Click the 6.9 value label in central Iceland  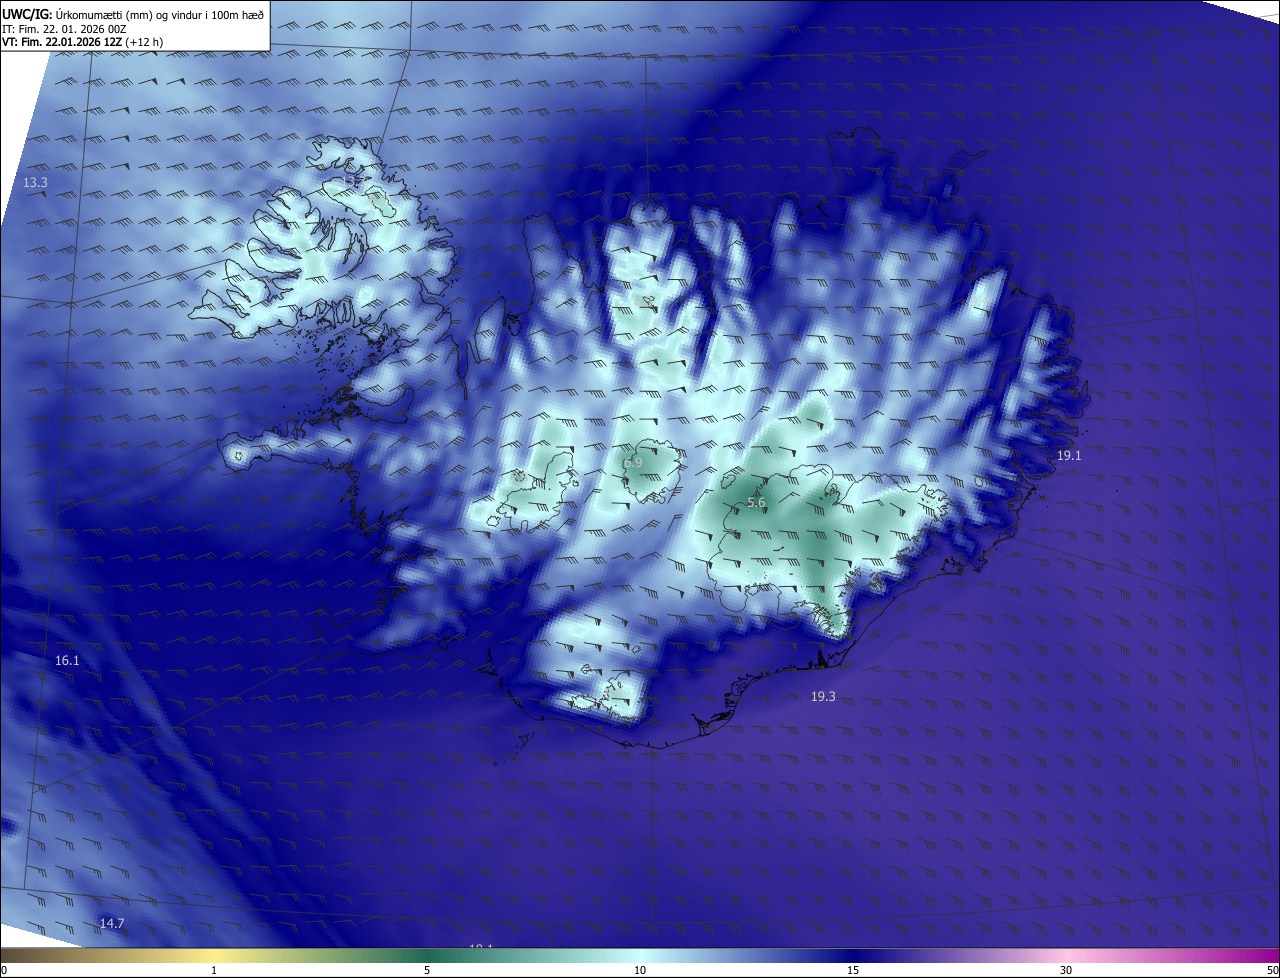coord(633,463)
